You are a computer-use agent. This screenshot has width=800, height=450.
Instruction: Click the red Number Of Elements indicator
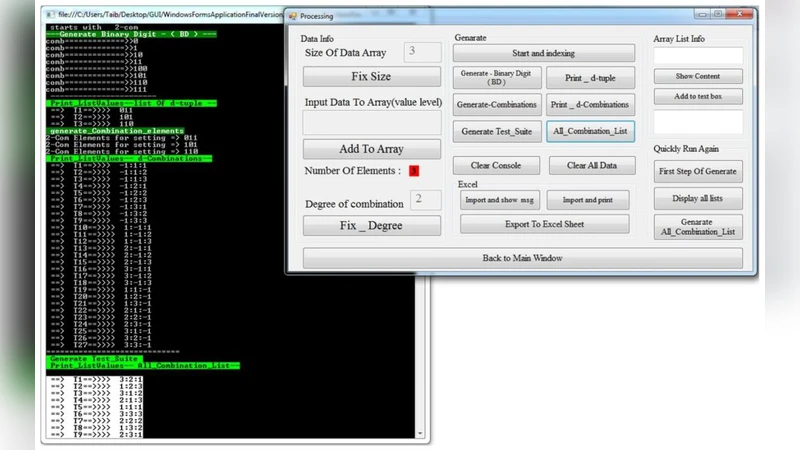[414, 171]
